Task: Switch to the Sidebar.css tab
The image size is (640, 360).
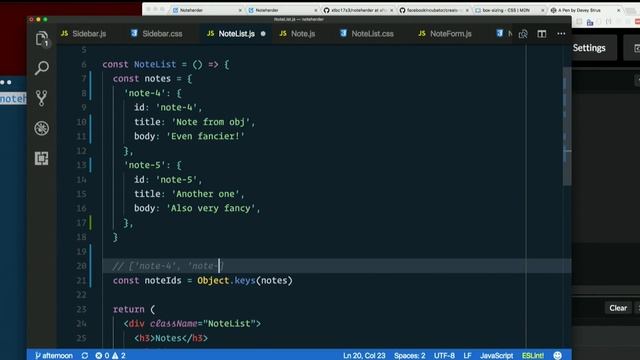Action: pos(157,34)
